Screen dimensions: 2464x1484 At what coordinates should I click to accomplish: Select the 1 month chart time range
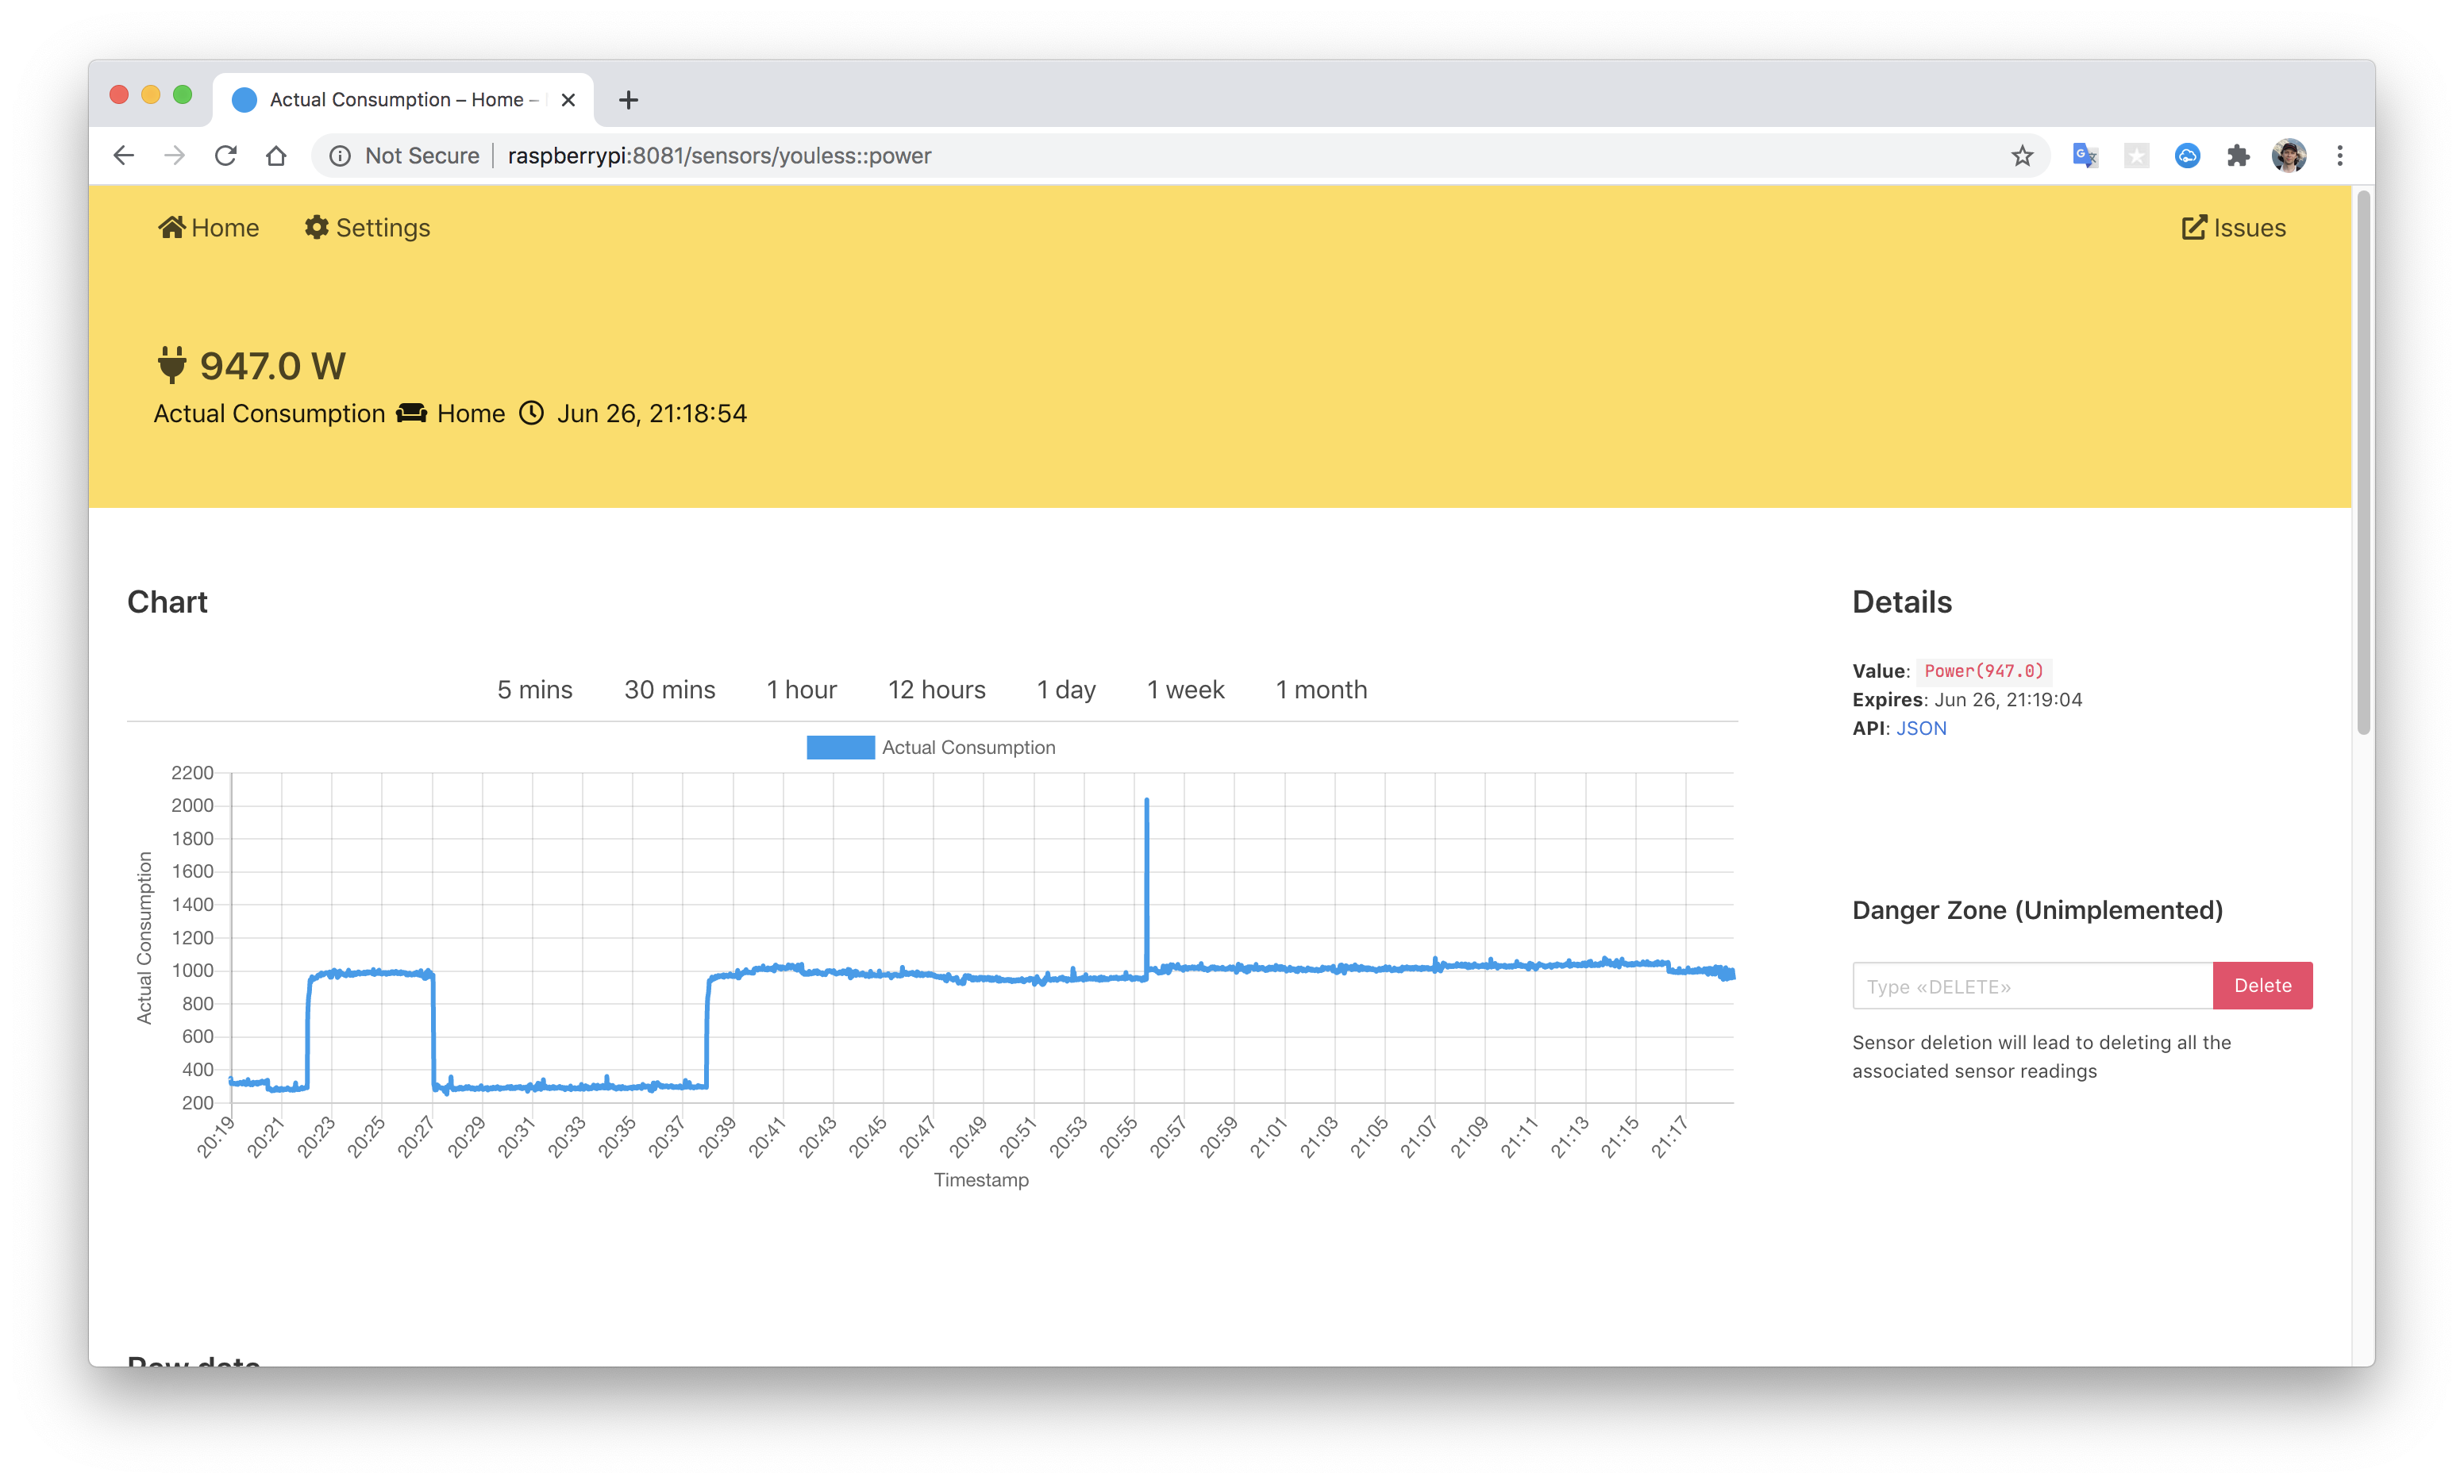point(1320,688)
